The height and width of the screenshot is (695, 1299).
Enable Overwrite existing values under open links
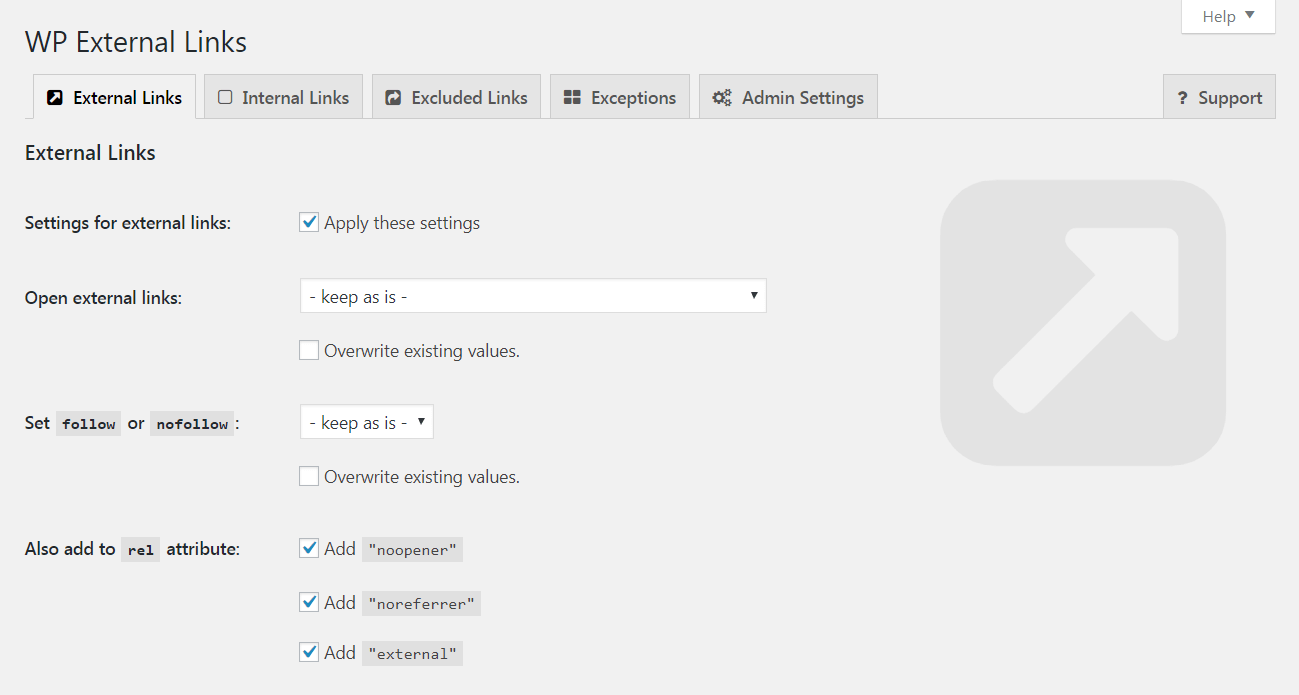[309, 350]
